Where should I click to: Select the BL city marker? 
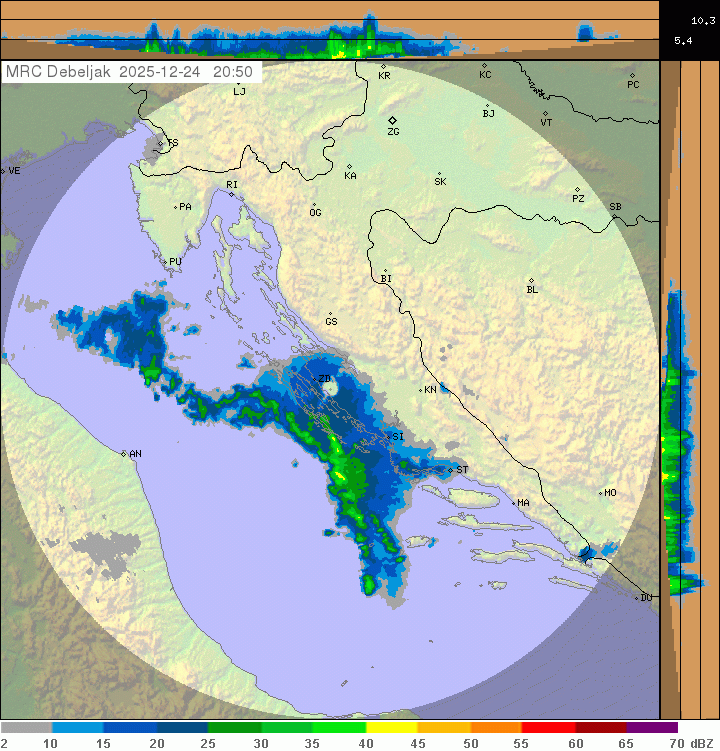click(531, 281)
